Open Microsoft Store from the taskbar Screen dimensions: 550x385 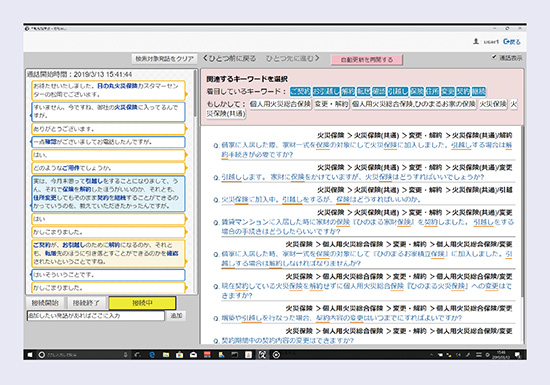point(180,355)
